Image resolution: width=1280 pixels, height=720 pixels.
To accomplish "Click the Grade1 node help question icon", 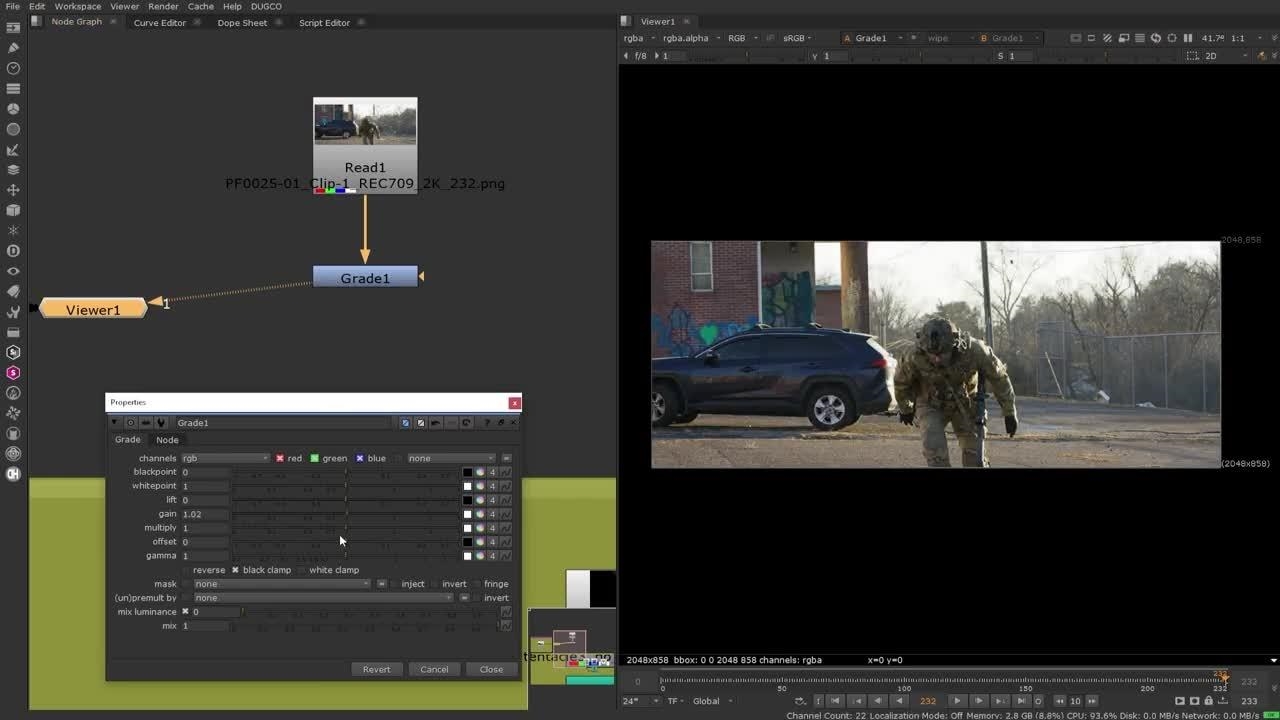I will (x=487, y=423).
